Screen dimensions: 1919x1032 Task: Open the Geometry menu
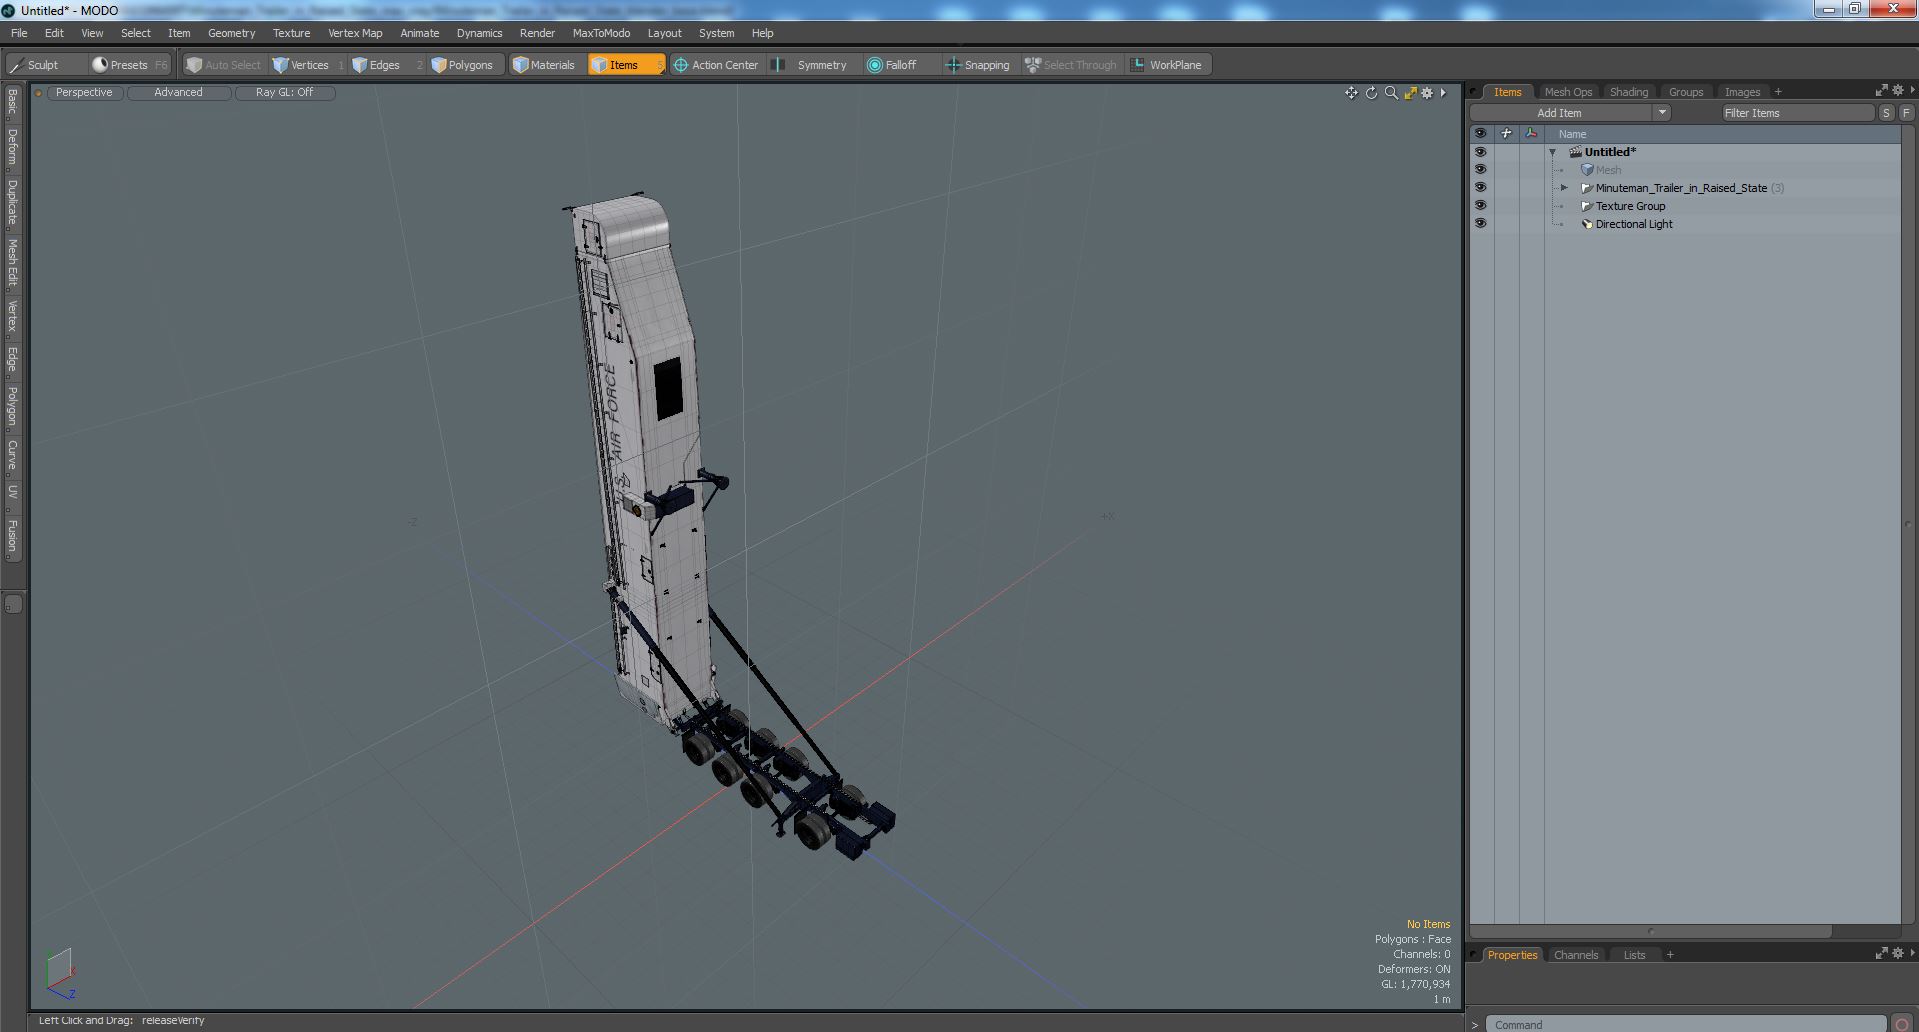[x=231, y=33]
